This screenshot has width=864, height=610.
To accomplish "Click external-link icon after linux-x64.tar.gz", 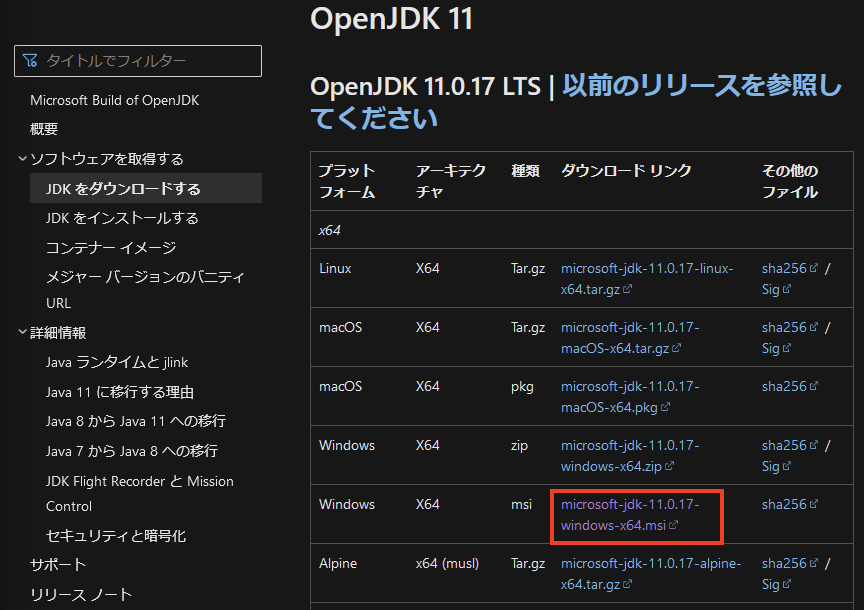I will point(627,289).
